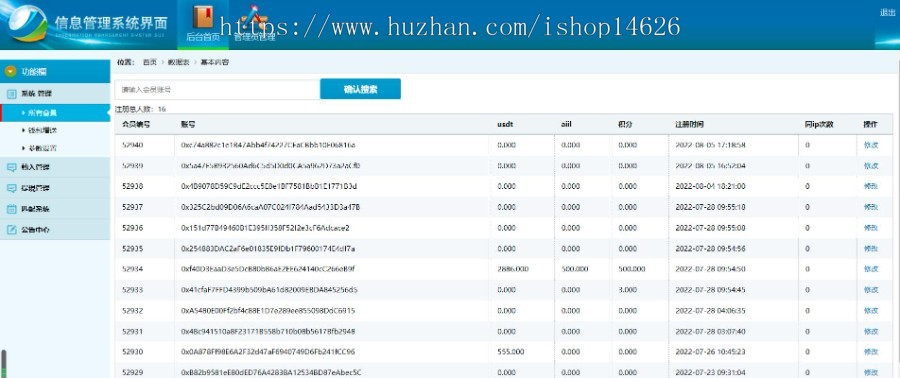Click 基本内容 in the breadcrumb
Screen dimensions: 900x378
[215, 62]
